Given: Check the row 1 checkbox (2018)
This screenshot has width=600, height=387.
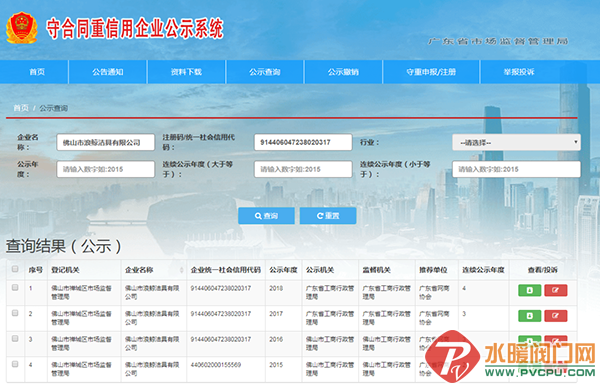Looking at the screenshot, I should pyautogui.click(x=15, y=287).
